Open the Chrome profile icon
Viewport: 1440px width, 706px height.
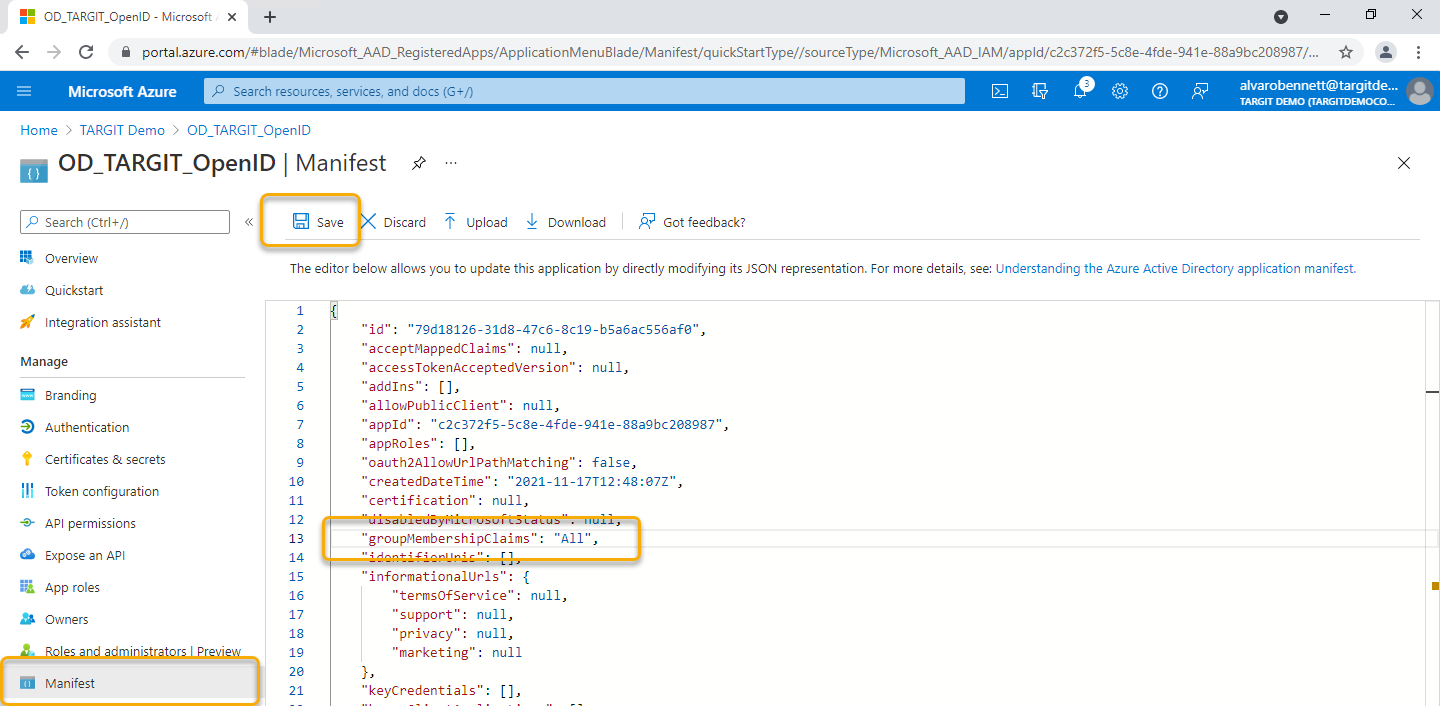click(1385, 52)
